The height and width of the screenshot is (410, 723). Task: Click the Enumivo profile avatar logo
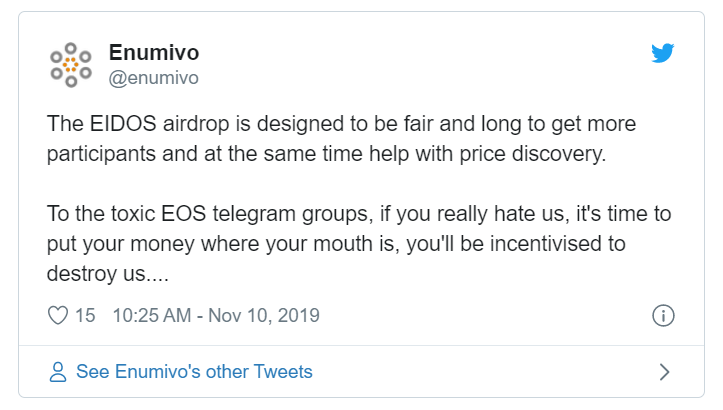point(71,64)
